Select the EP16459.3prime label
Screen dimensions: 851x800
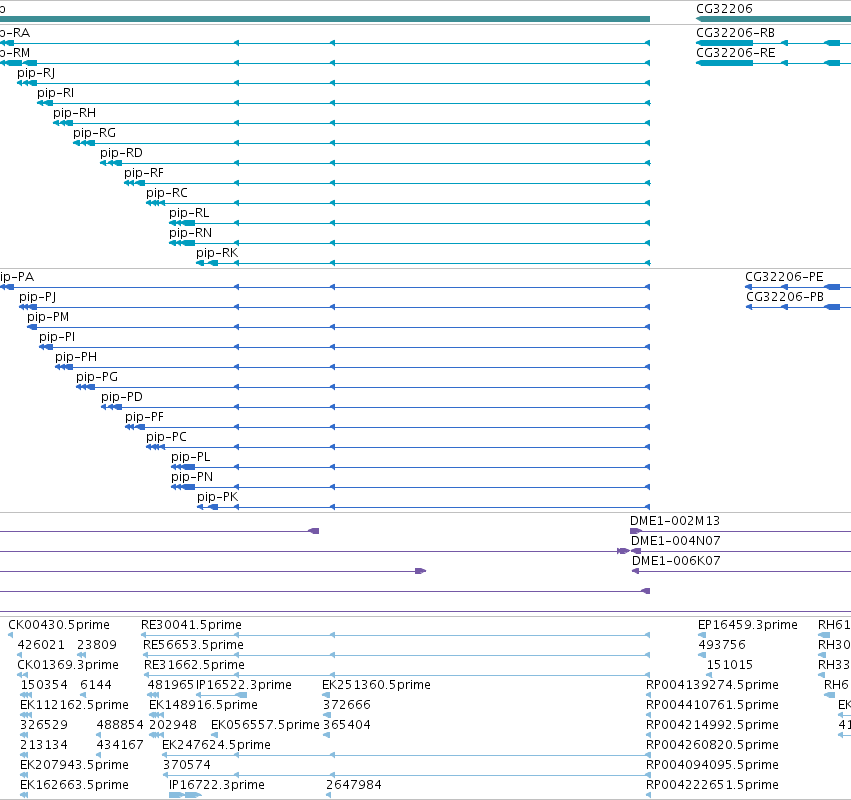(x=748, y=625)
